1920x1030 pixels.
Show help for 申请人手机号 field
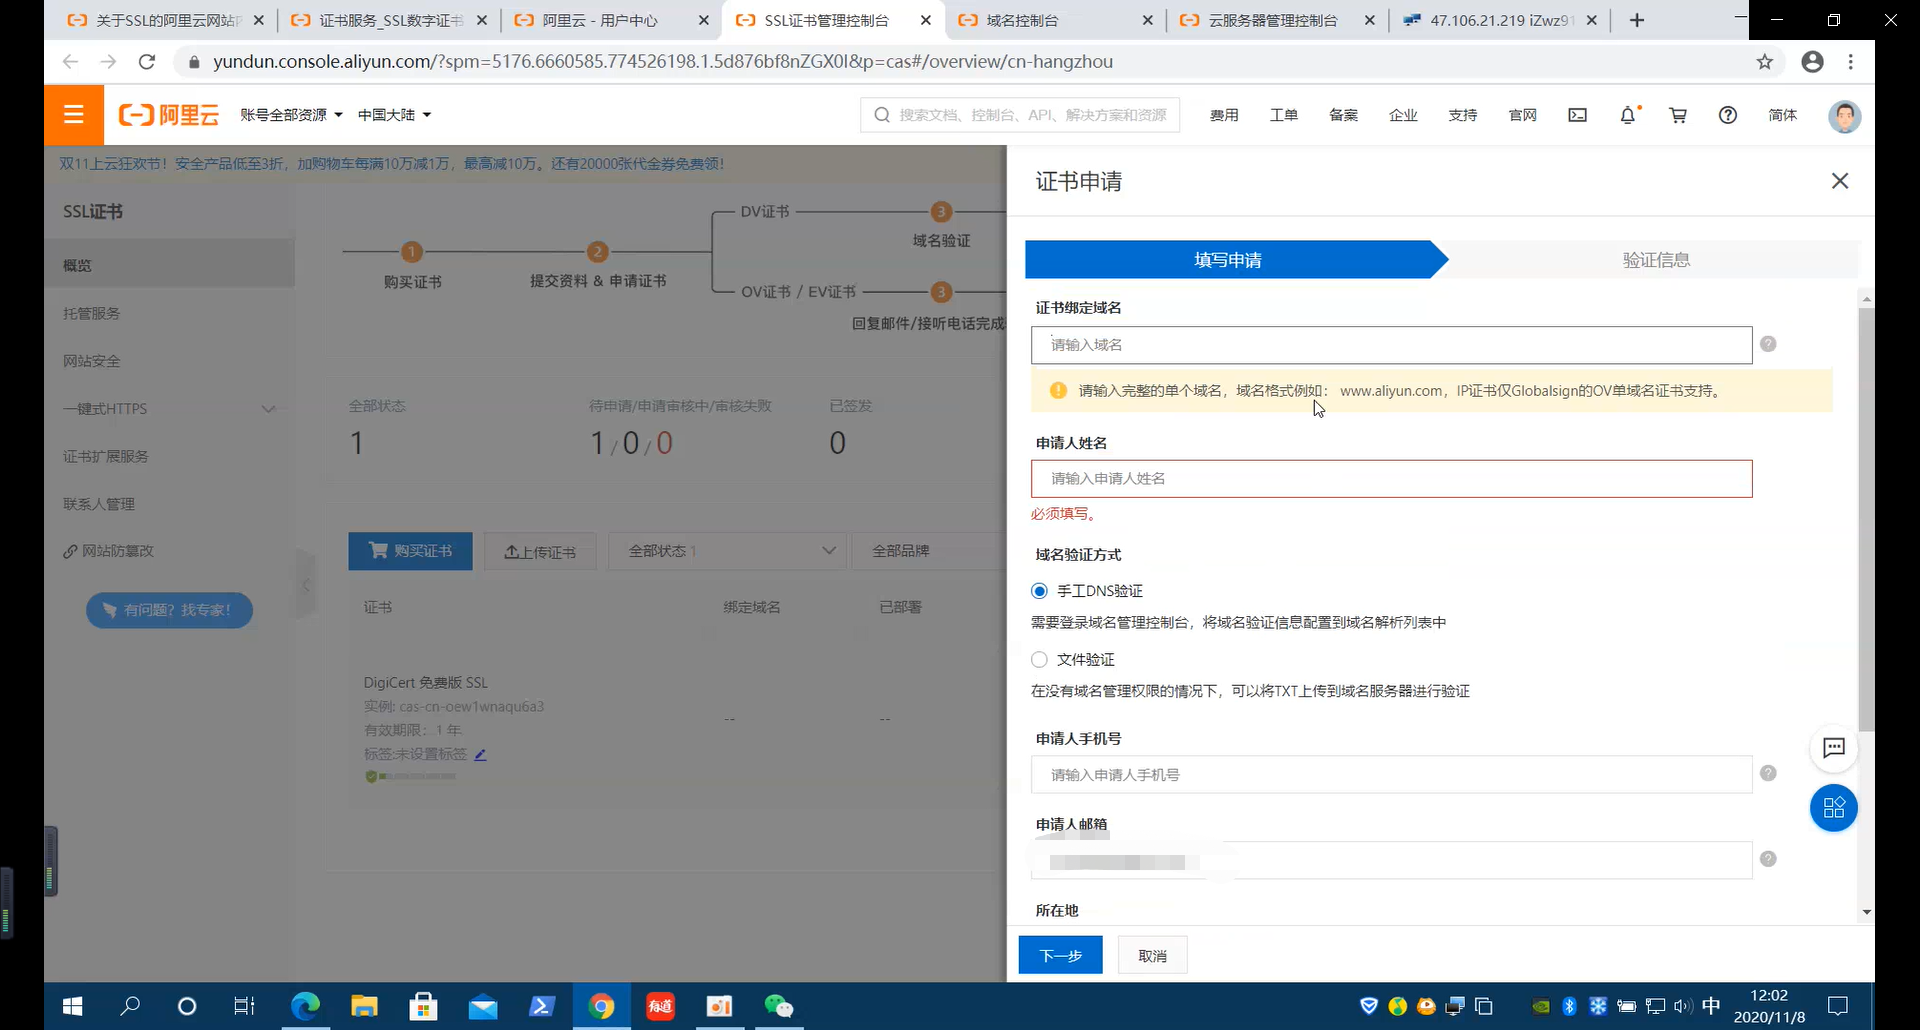tap(1768, 773)
